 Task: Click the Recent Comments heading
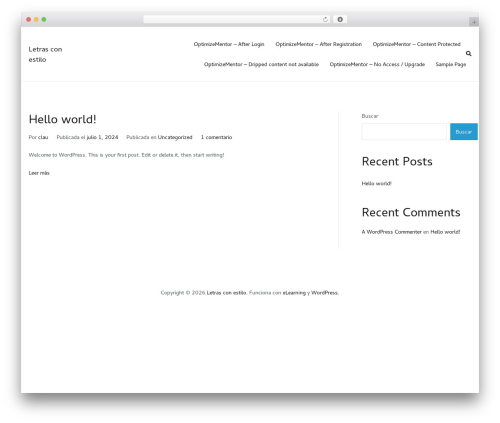[411, 213]
